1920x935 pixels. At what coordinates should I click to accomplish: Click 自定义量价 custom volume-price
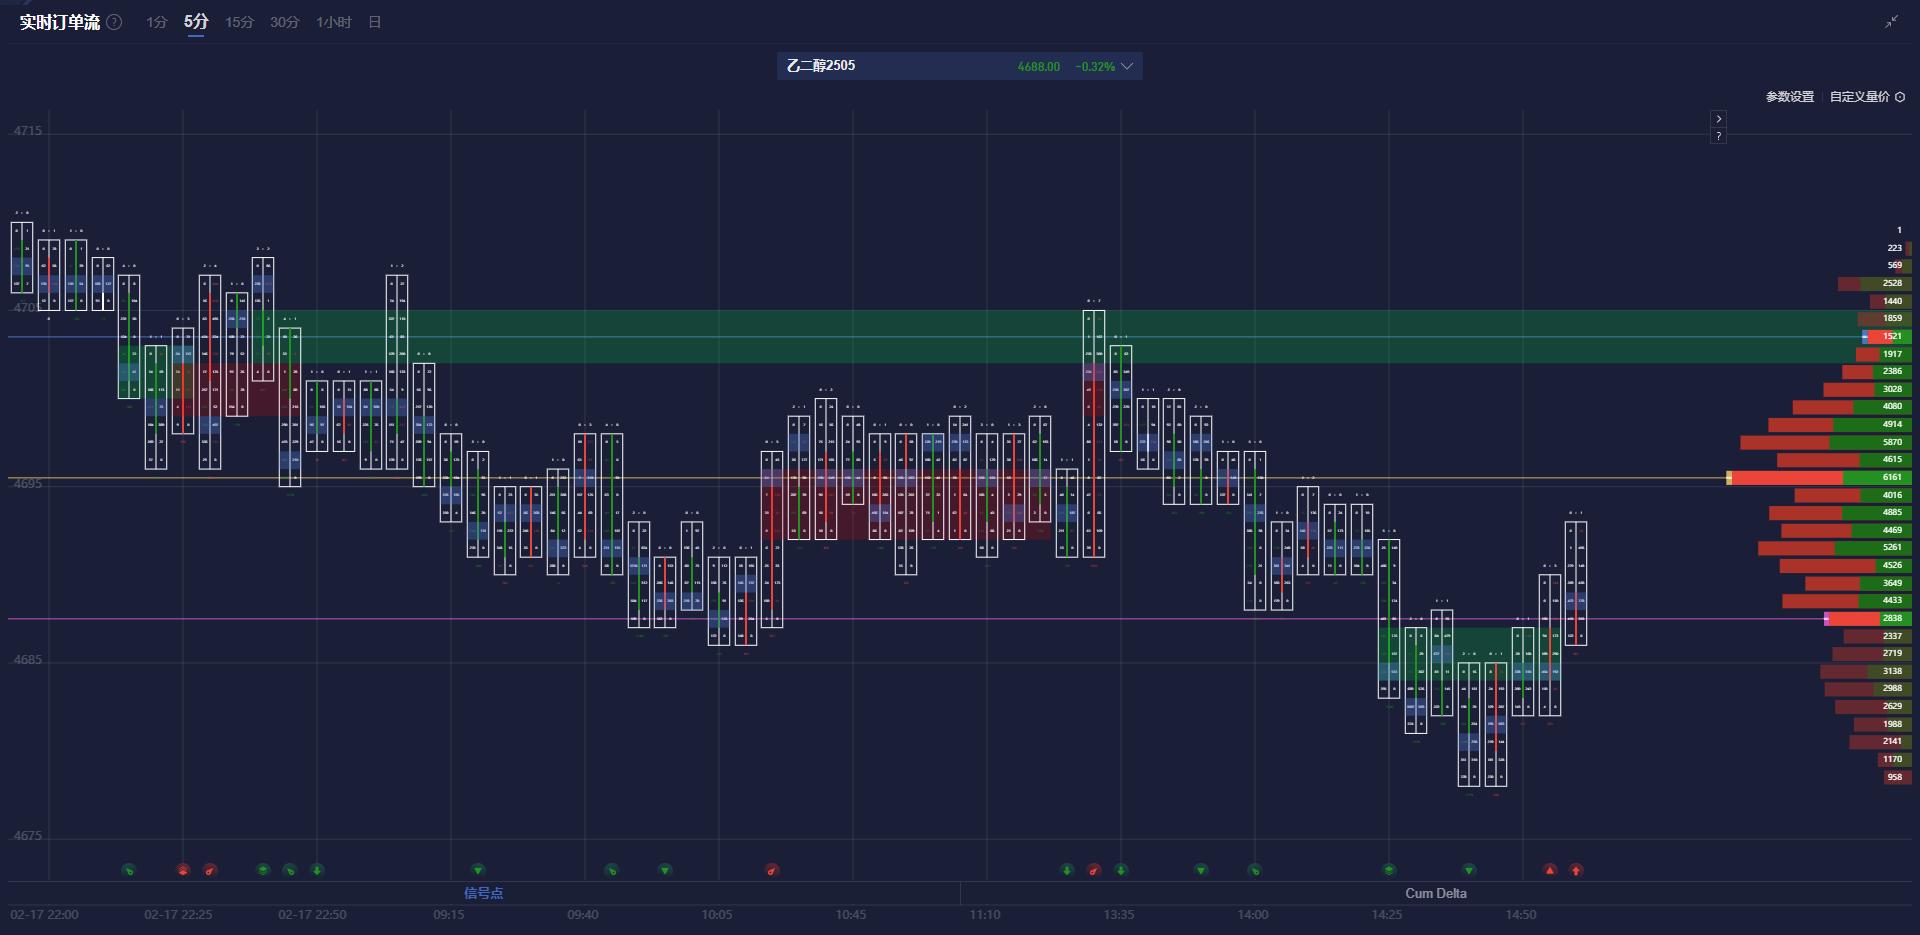[x=1859, y=97]
